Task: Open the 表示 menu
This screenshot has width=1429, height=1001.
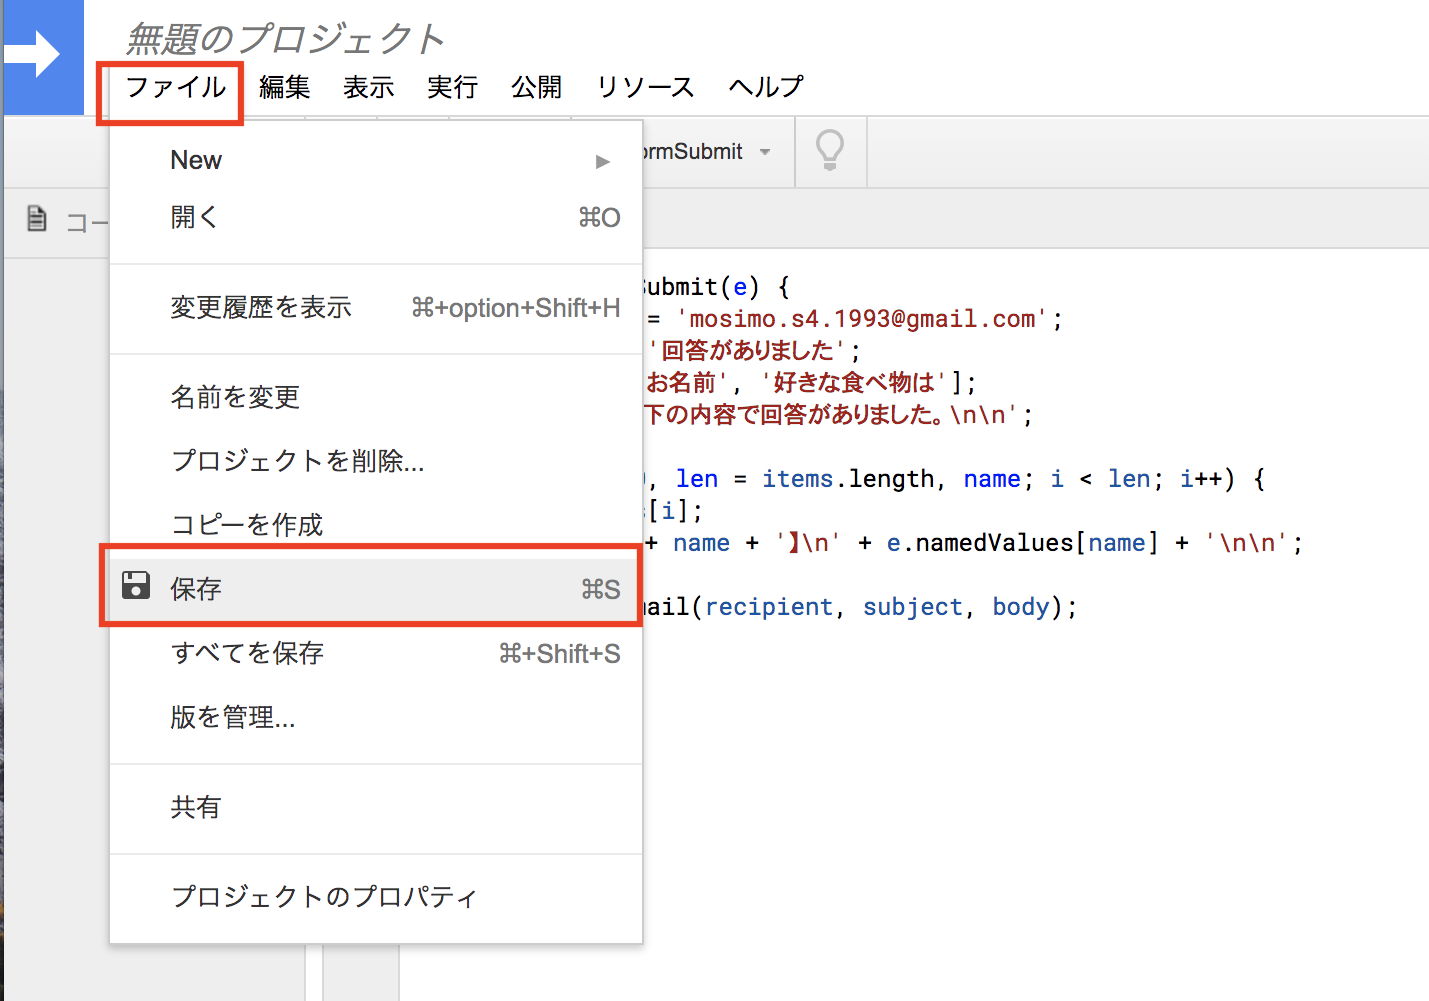Action: click(x=368, y=88)
